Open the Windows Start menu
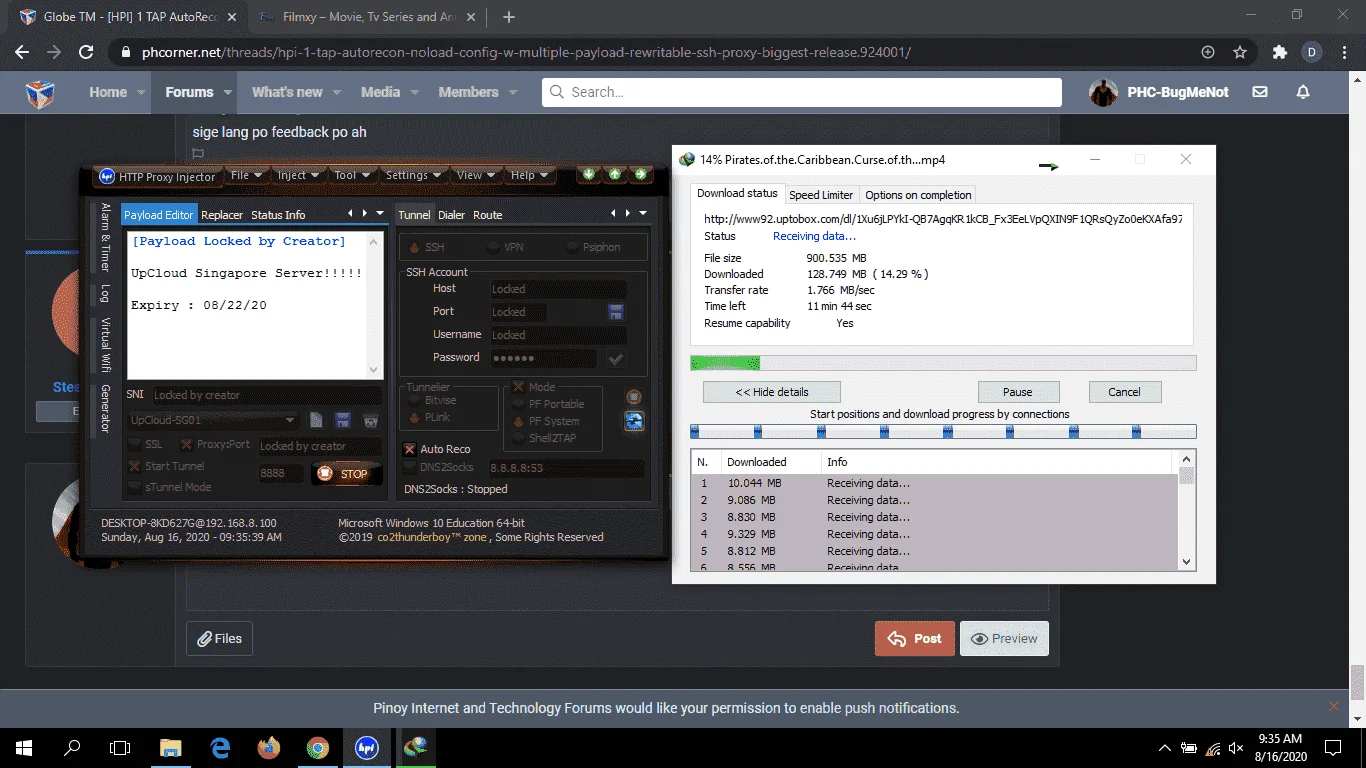The width and height of the screenshot is (1366, 768). [x=24, y=748]
